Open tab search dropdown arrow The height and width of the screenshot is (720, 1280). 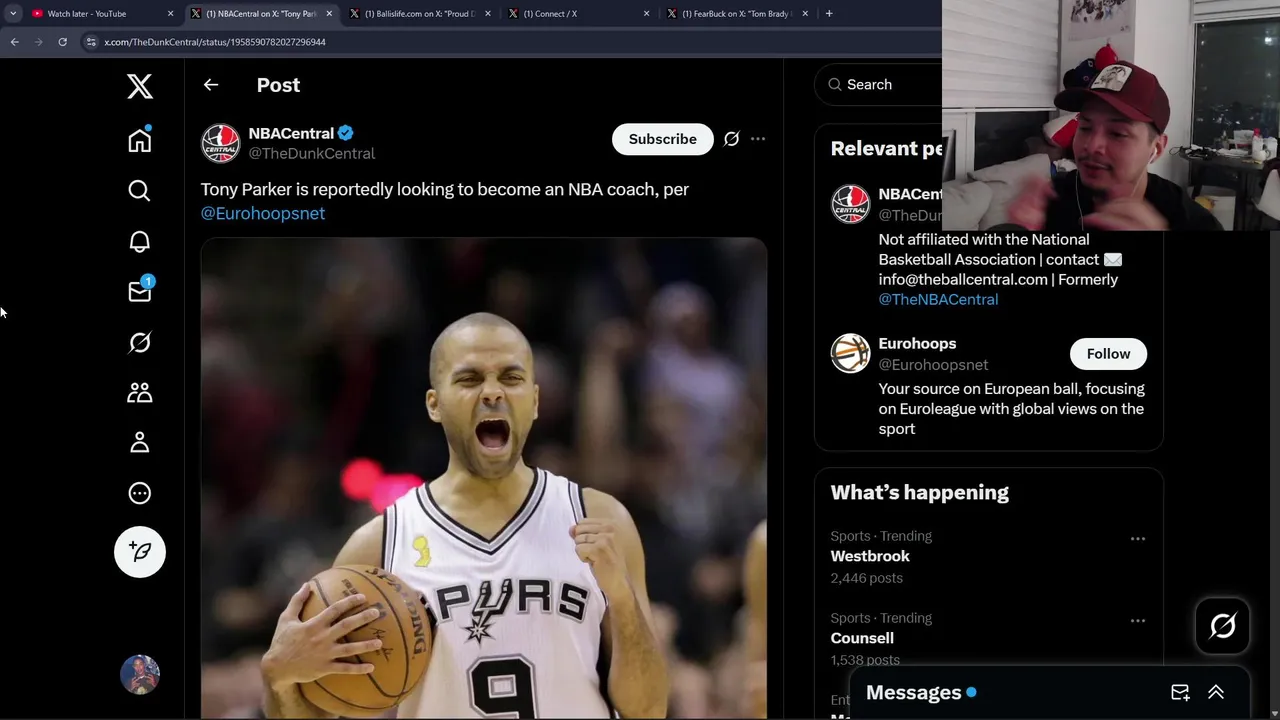[12, 13]
